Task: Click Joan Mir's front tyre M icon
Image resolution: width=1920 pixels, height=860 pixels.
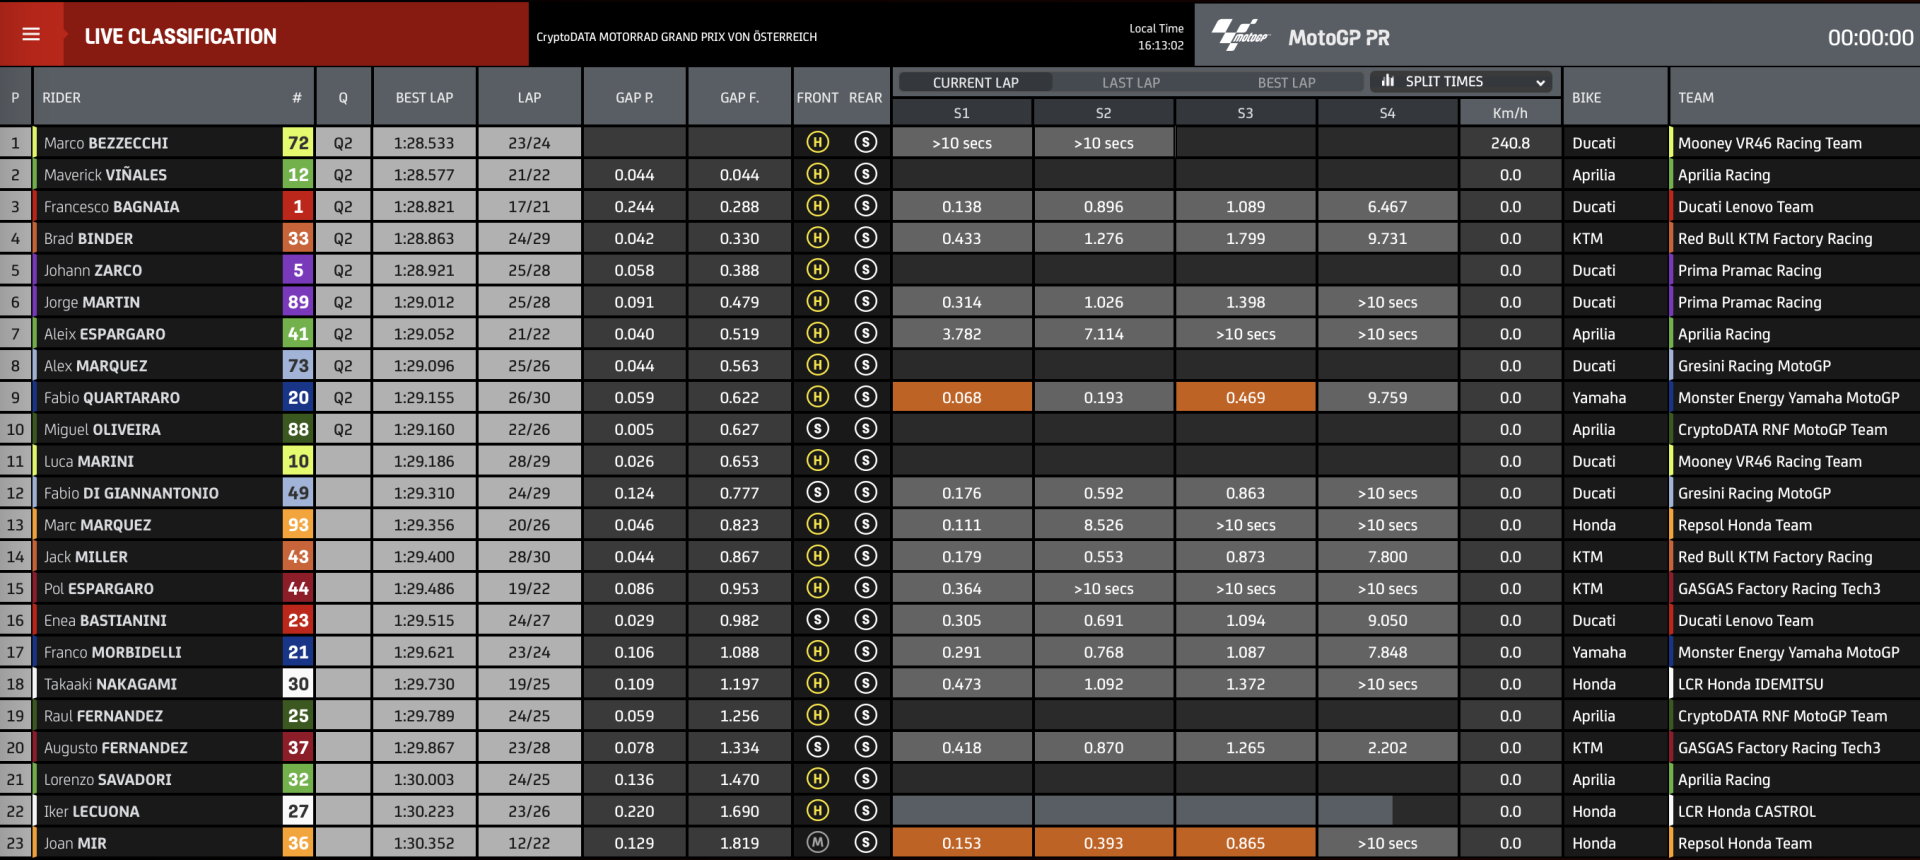Action: (x=817, y=842)
